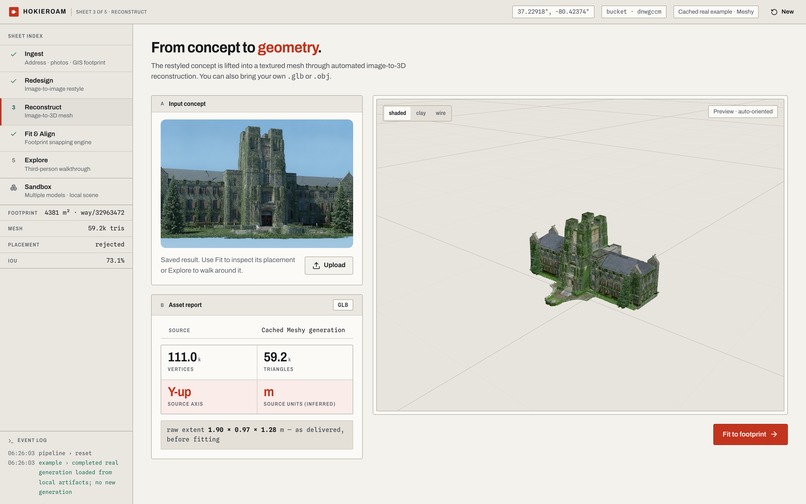Click the coordinates chip in header
This screenshot has height=504, width=806.
pyautogui.click(x=553, y=12)
